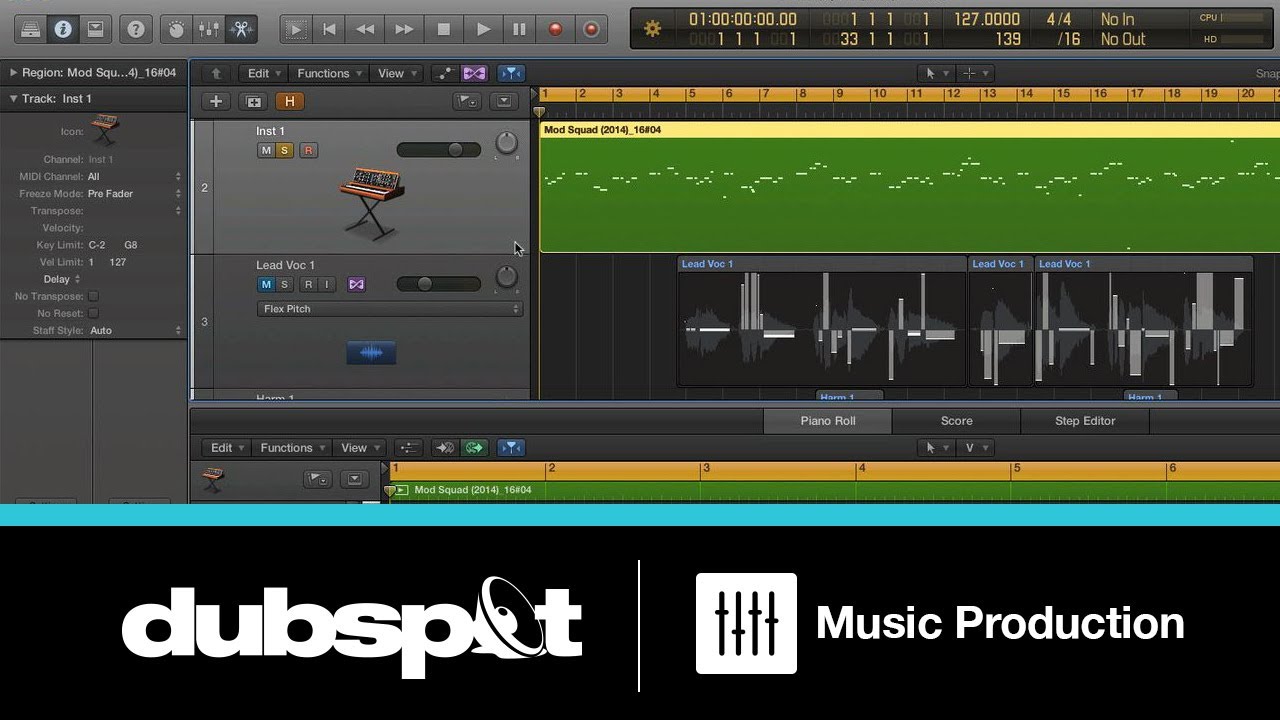Viewport: 1280px width, 720px height.
Task: Open the Piano Roll Edit menu
Action: click(227, 448)
